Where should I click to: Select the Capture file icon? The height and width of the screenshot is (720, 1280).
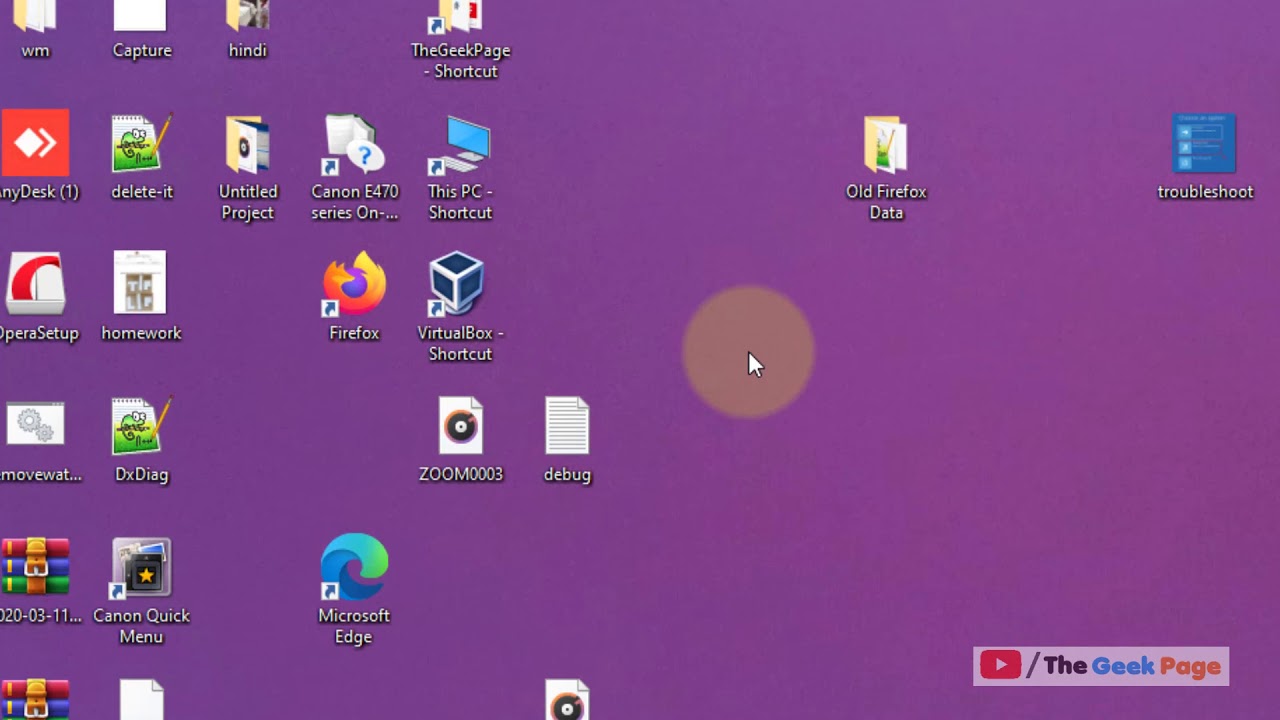coord(141,15)
